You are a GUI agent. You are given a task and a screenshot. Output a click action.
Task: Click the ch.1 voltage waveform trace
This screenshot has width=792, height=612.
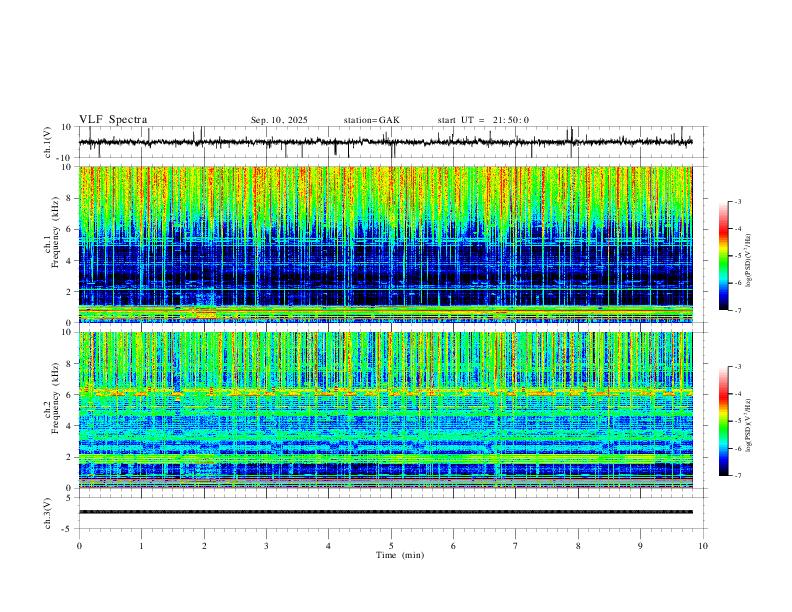point(385,142)
